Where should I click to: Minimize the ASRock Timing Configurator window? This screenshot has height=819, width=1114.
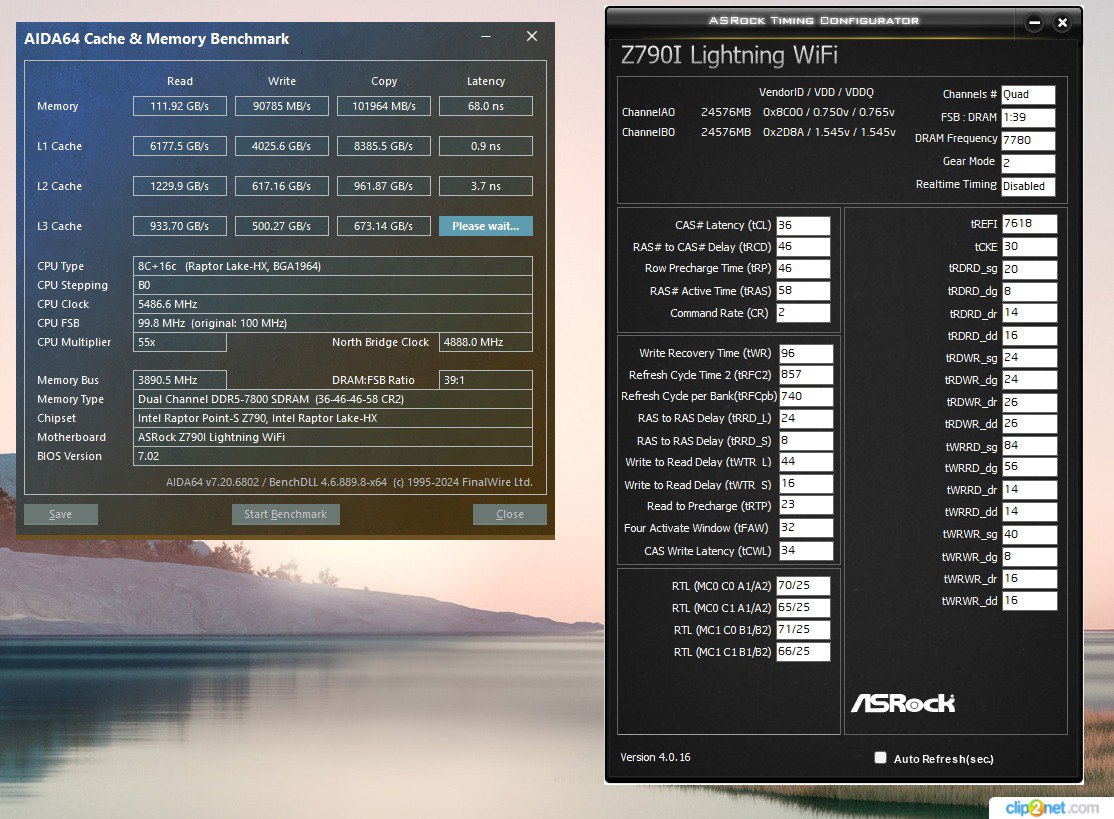coord(1034,23)
